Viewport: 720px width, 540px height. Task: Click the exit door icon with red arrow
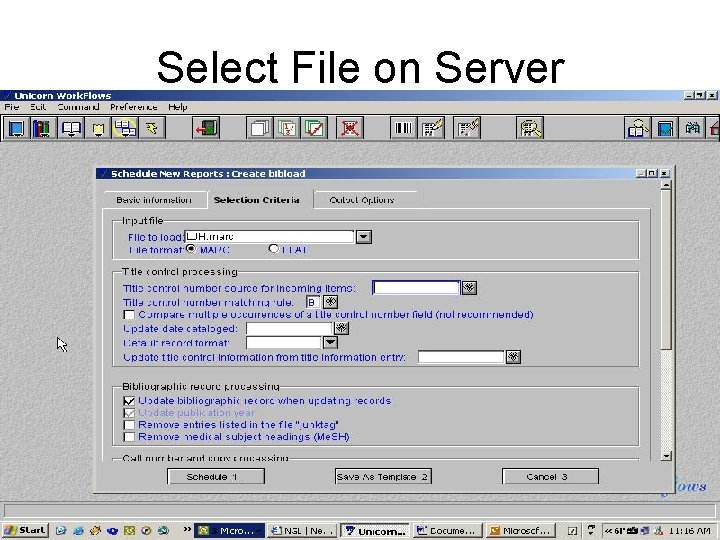point(206,128)
